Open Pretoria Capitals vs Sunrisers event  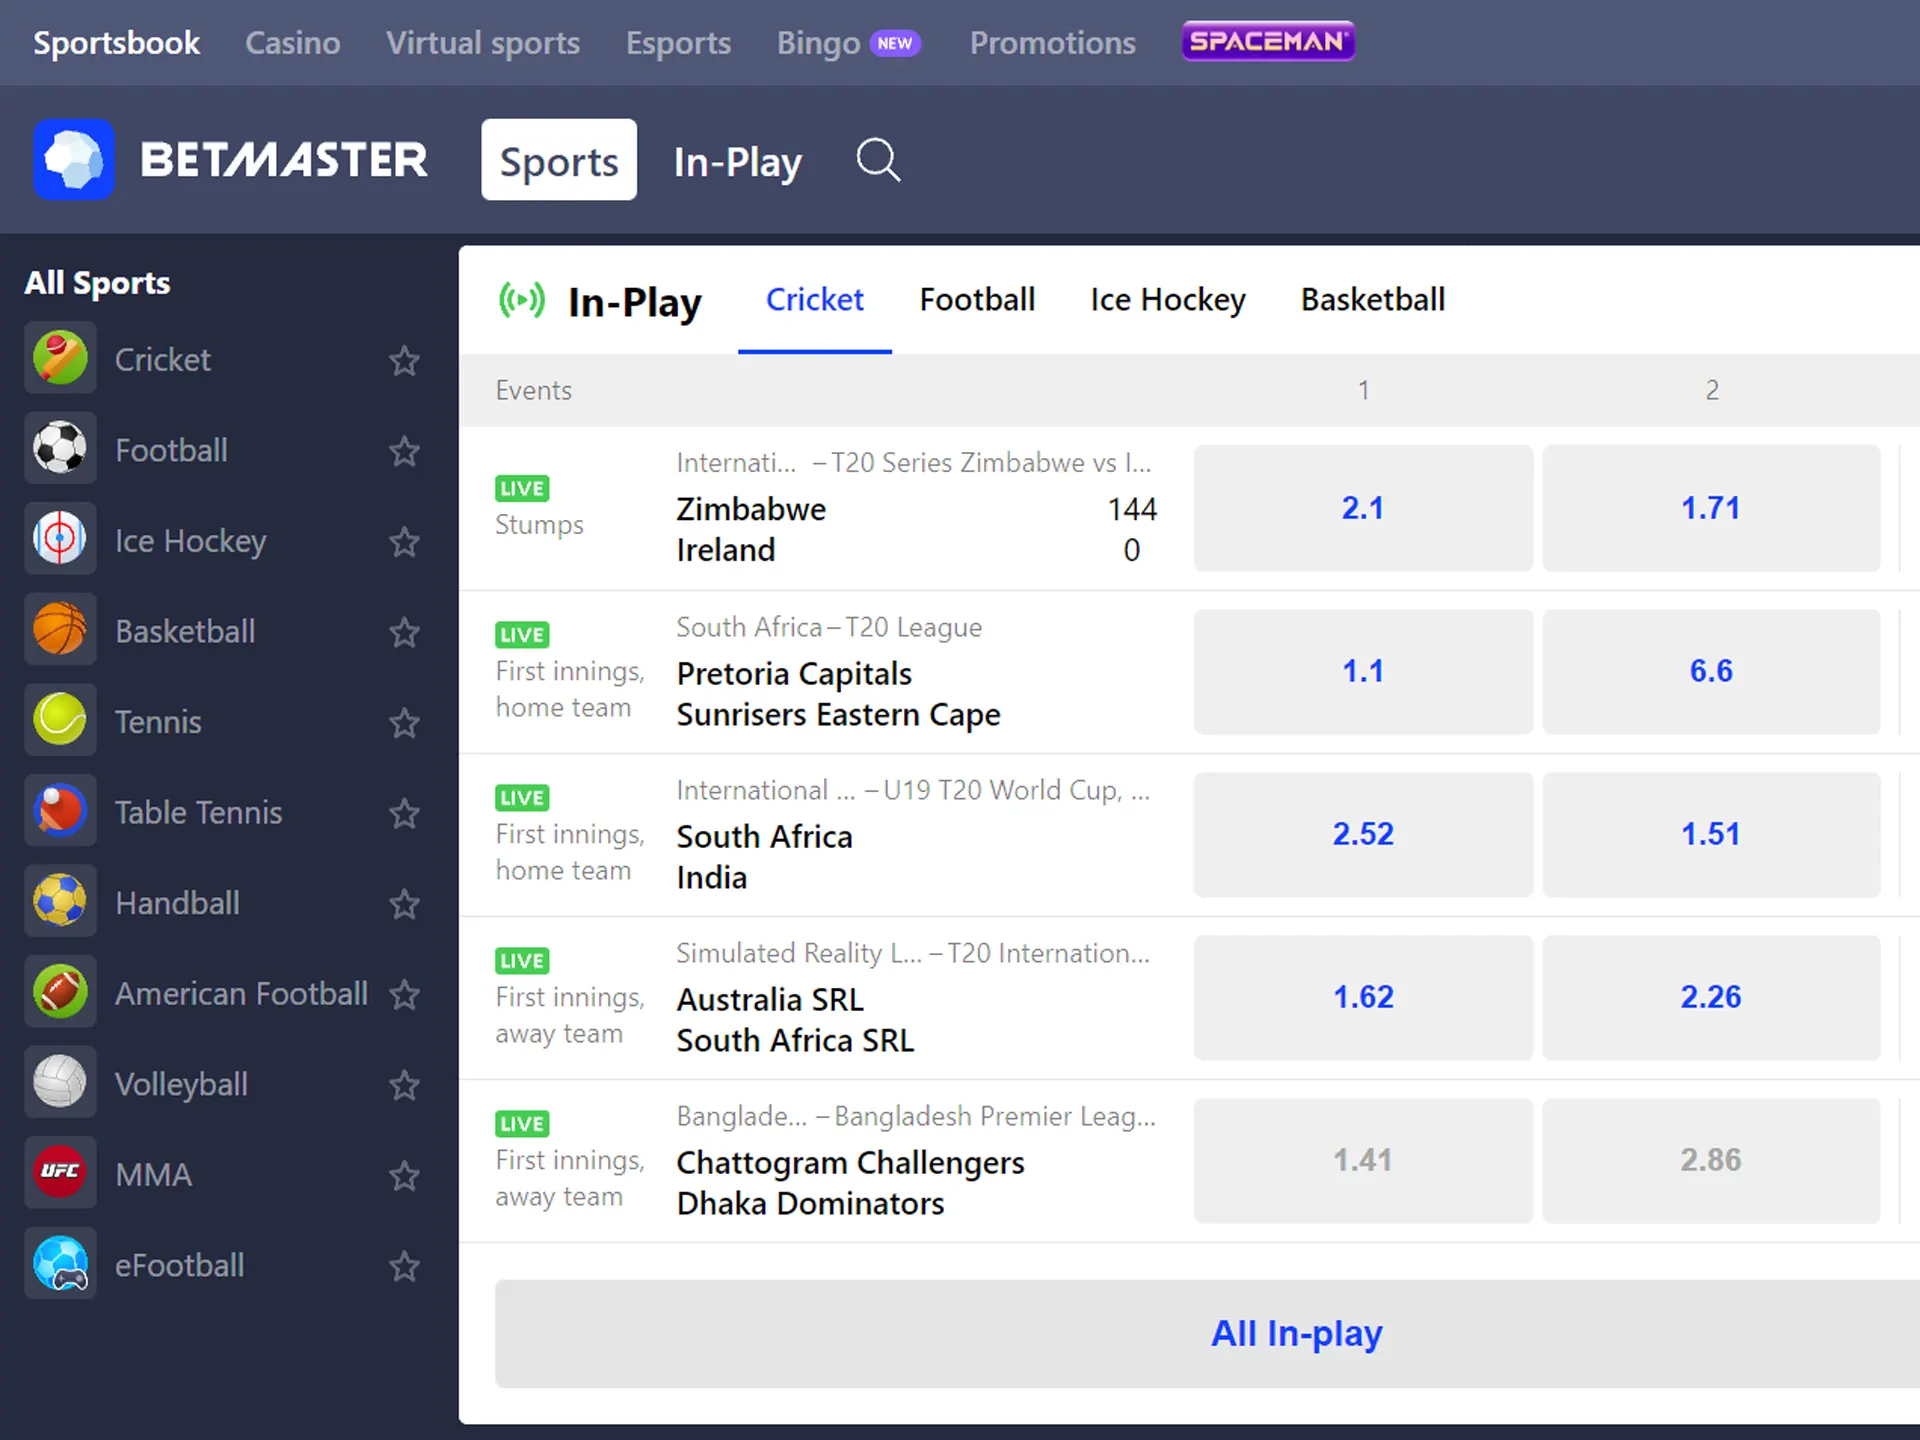coord(838,694)
